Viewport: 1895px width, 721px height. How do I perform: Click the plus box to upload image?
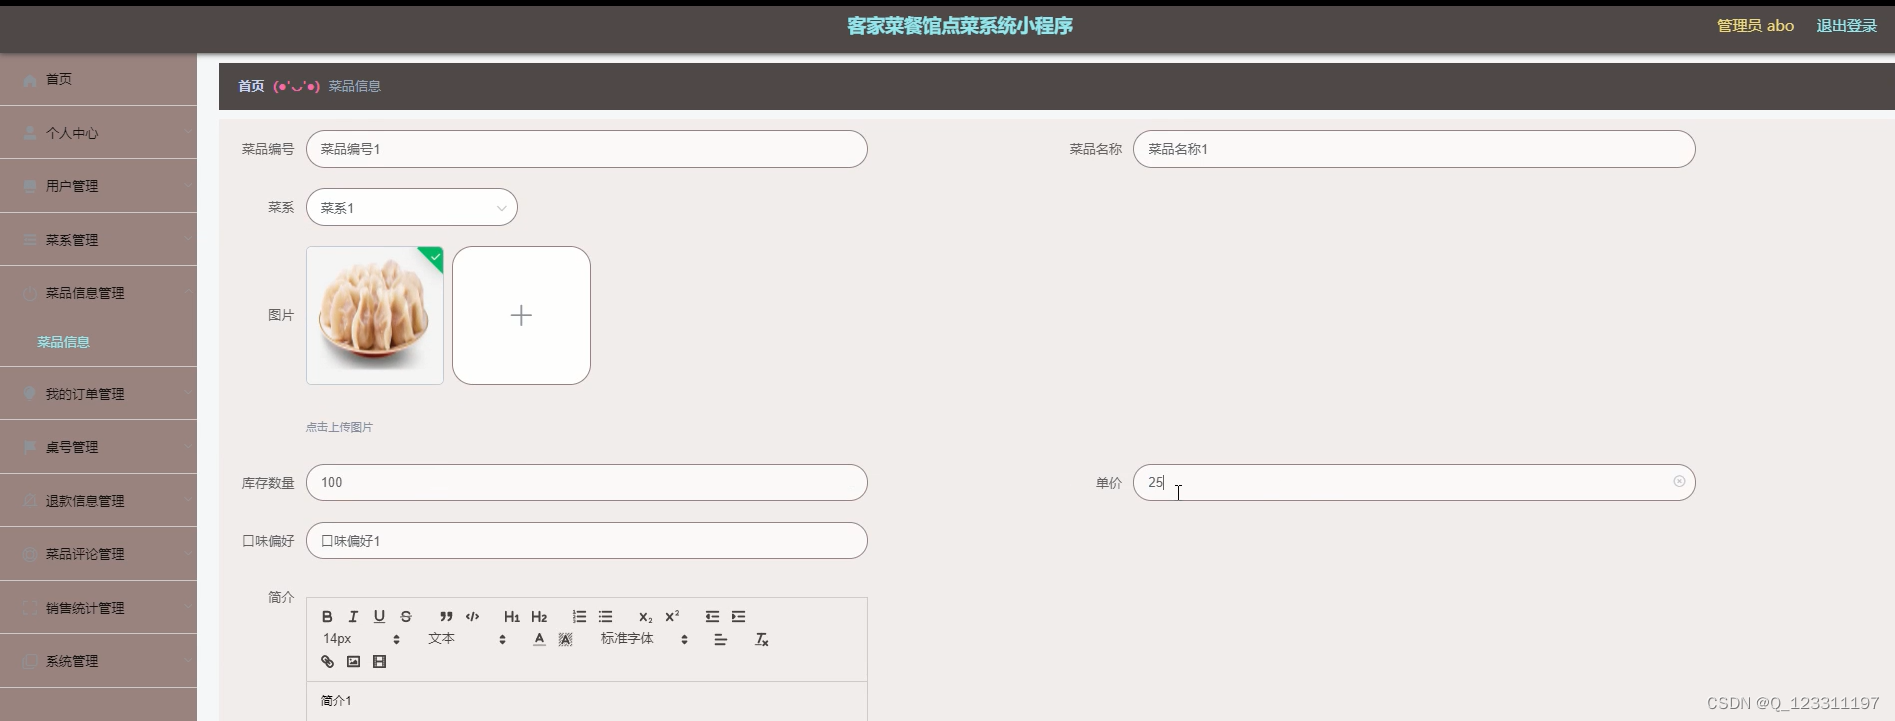[521, 315]
